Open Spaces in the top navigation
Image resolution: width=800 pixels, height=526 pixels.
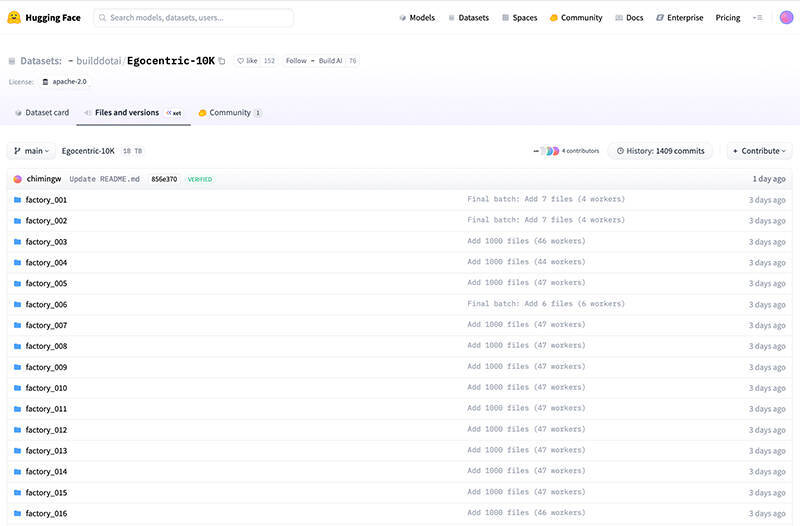coord(519,17)
